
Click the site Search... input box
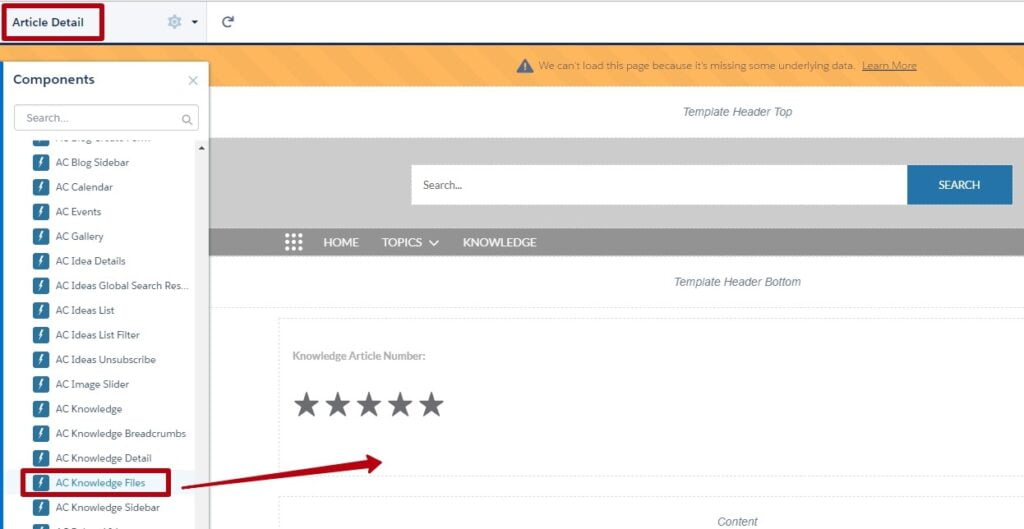pyautogui.click(x=659, y=185)
